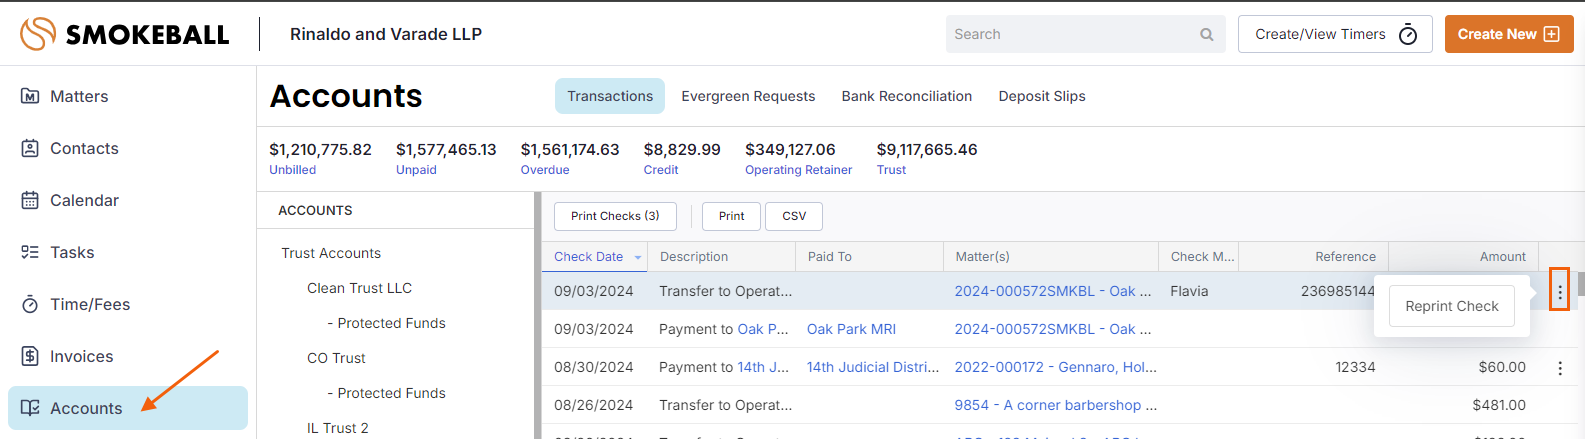Select Protected Funds under CO Trust
This screenshot has height=439, width=1585.
(386, 393)
